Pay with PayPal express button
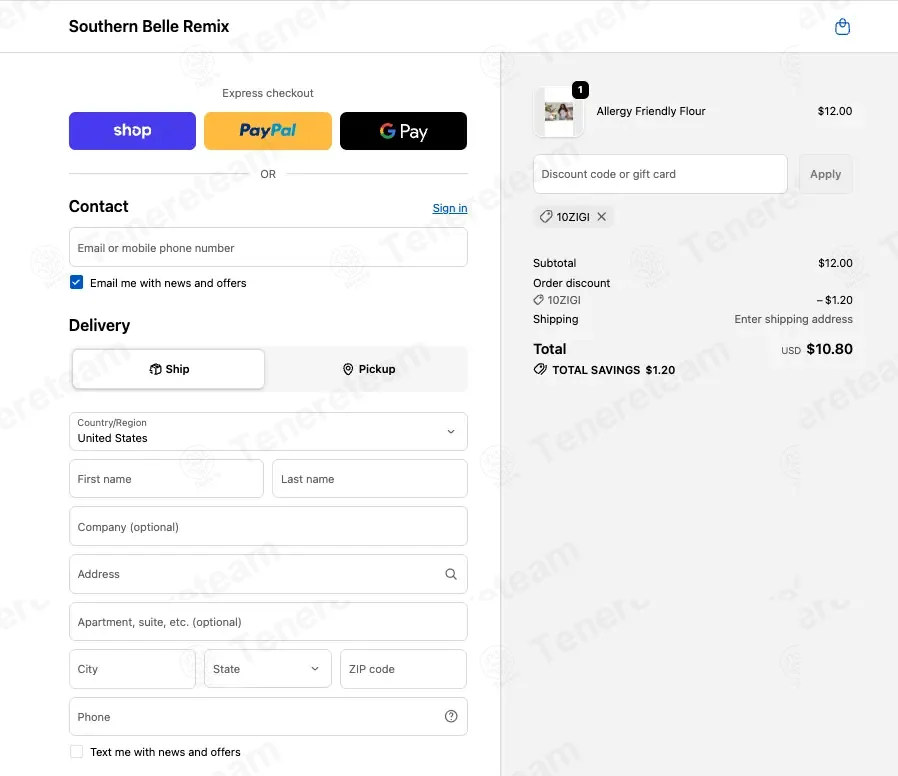 [267, 131]
